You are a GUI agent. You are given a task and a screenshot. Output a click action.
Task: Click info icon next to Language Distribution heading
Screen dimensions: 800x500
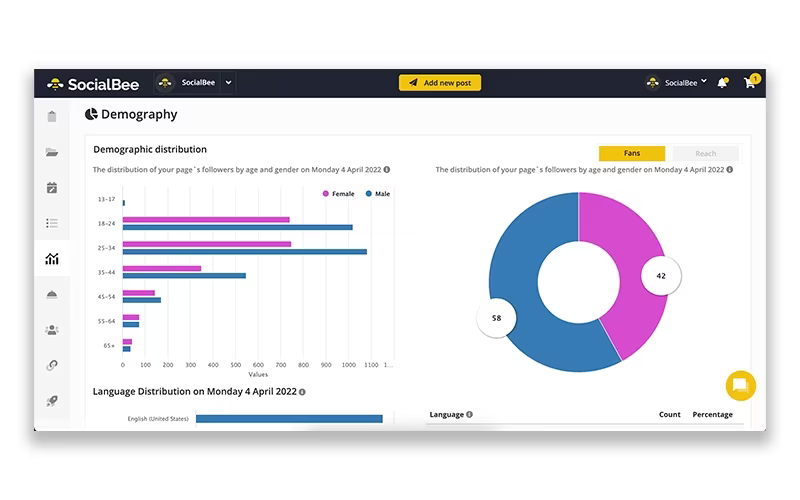point(302,392)
